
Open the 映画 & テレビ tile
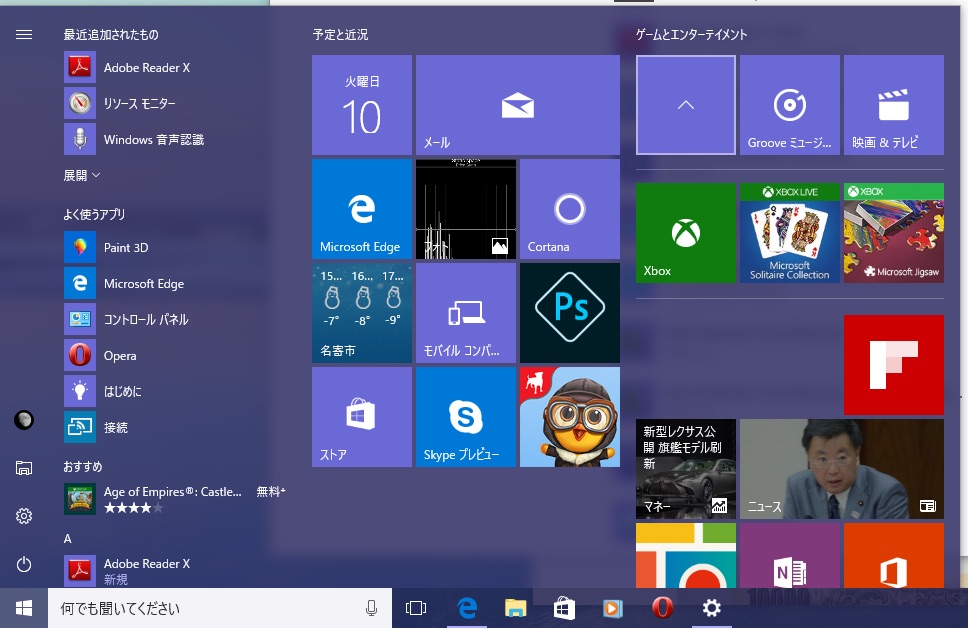click(x=894, y=105)
